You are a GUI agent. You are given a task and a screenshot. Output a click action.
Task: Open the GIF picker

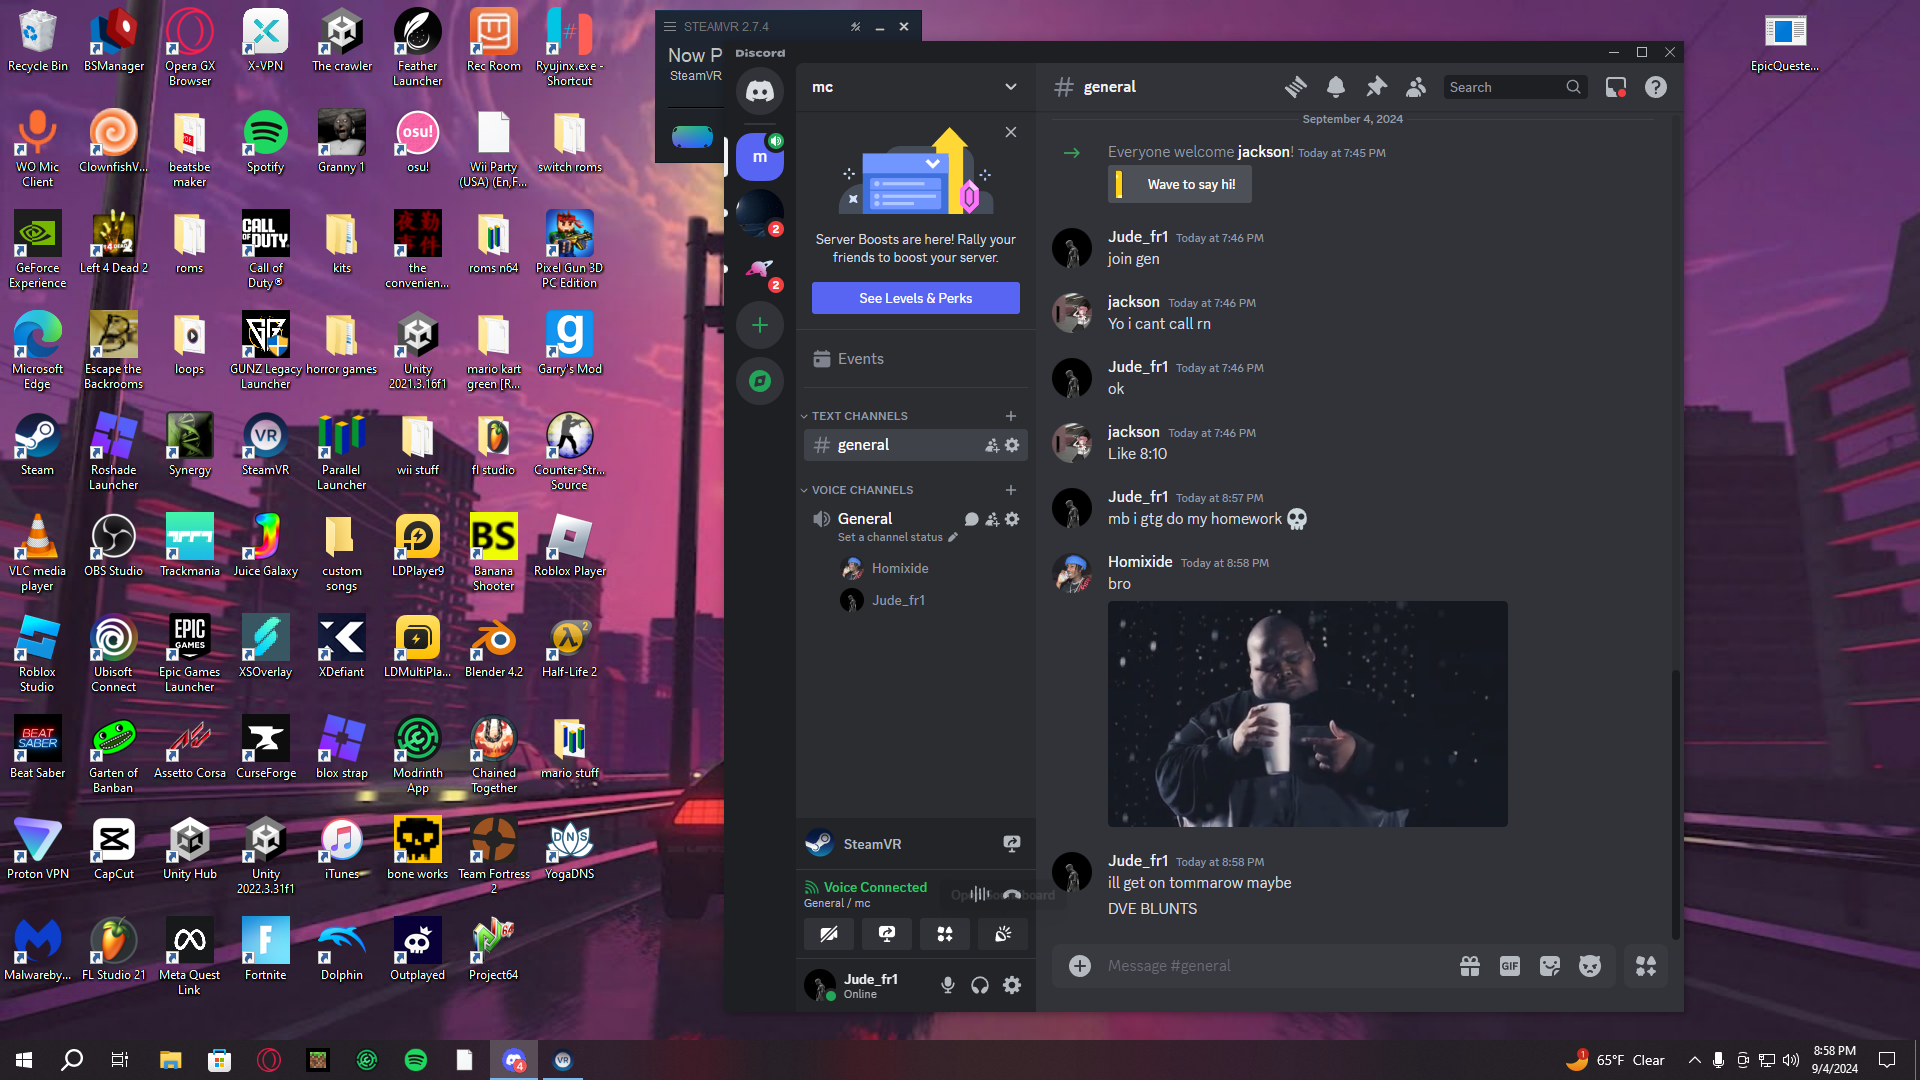click(1509, 966)
